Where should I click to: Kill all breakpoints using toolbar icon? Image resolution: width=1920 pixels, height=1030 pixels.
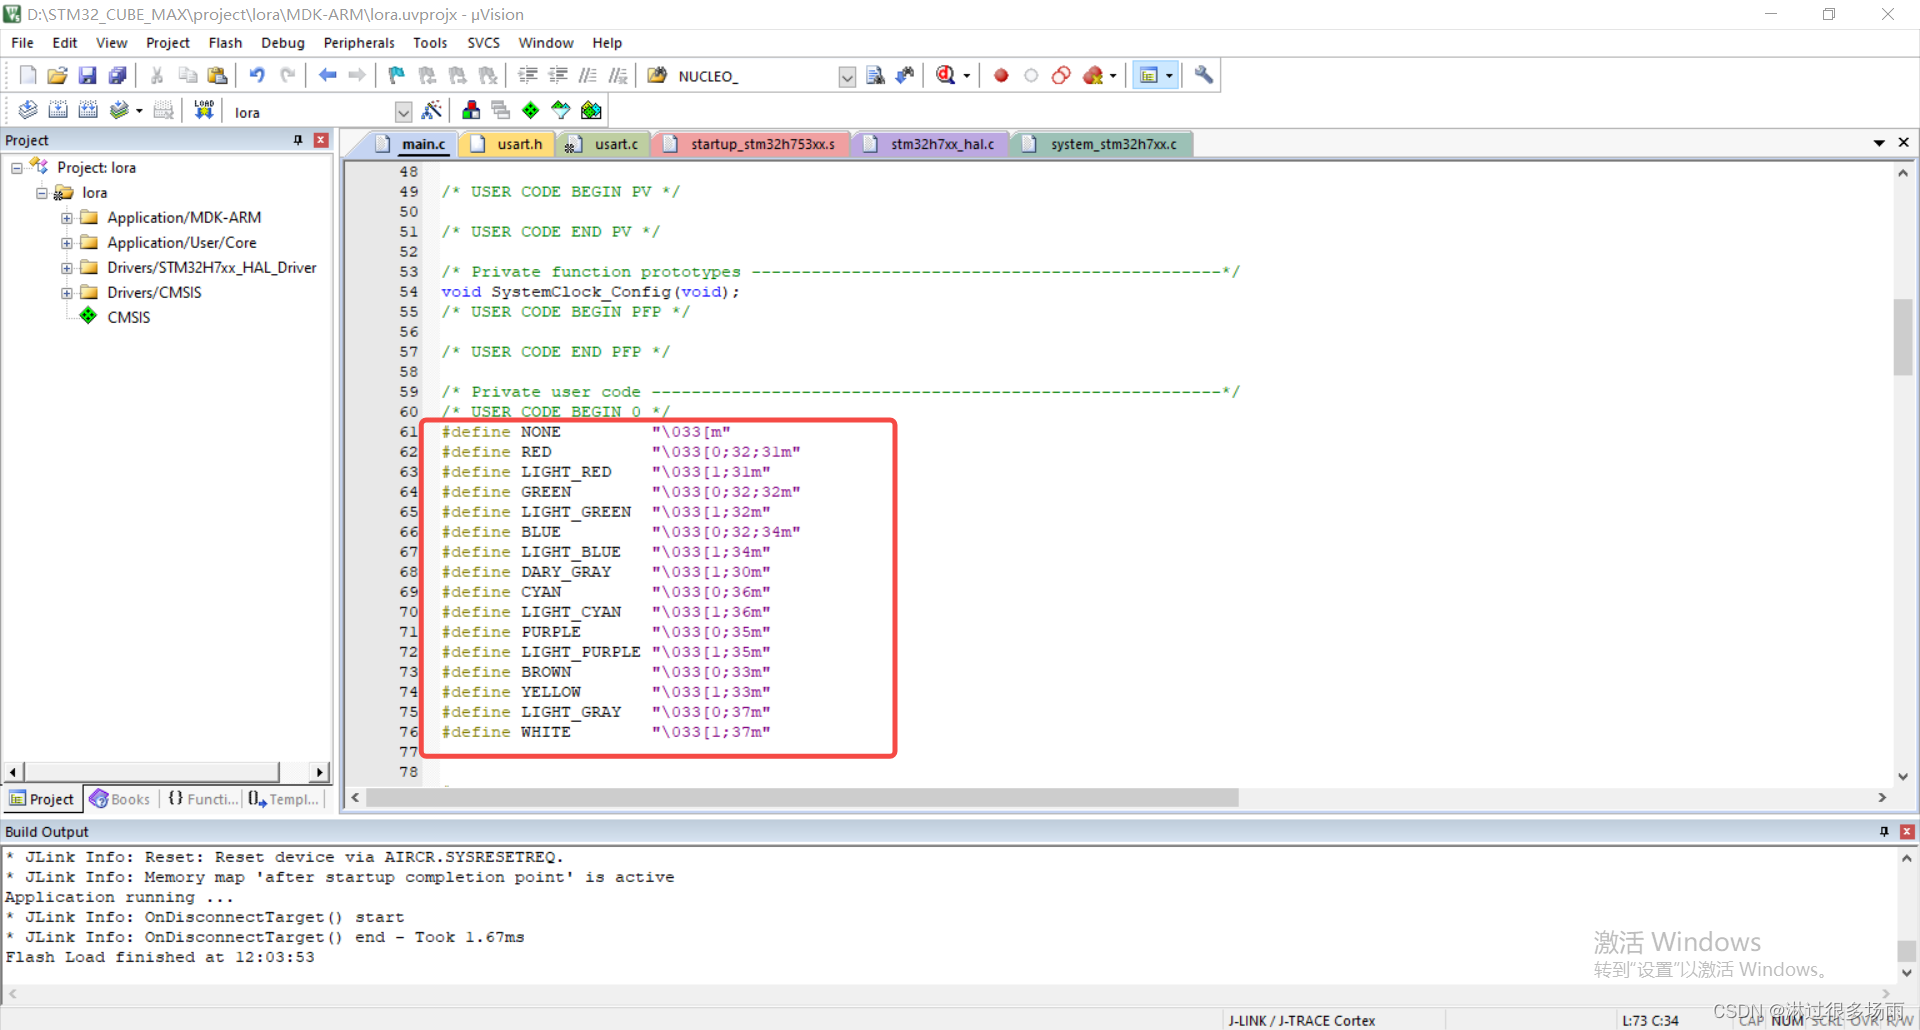(1095, 75)
